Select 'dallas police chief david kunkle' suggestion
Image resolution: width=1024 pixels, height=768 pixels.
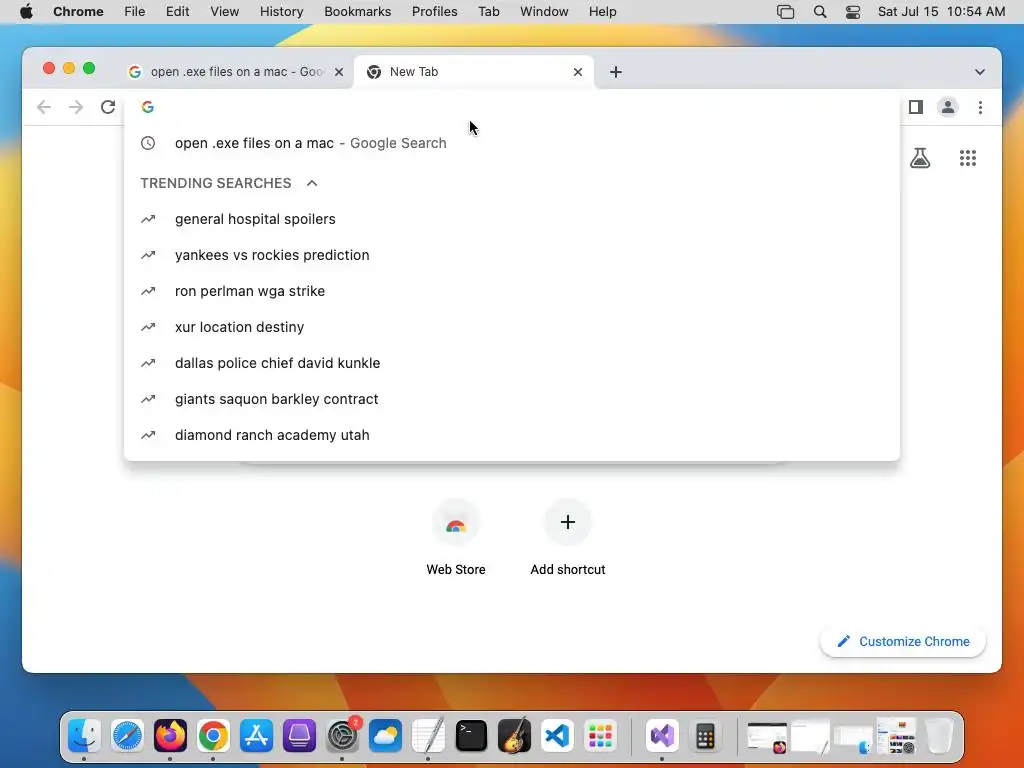pyautogui.click(x=512, y=362)
